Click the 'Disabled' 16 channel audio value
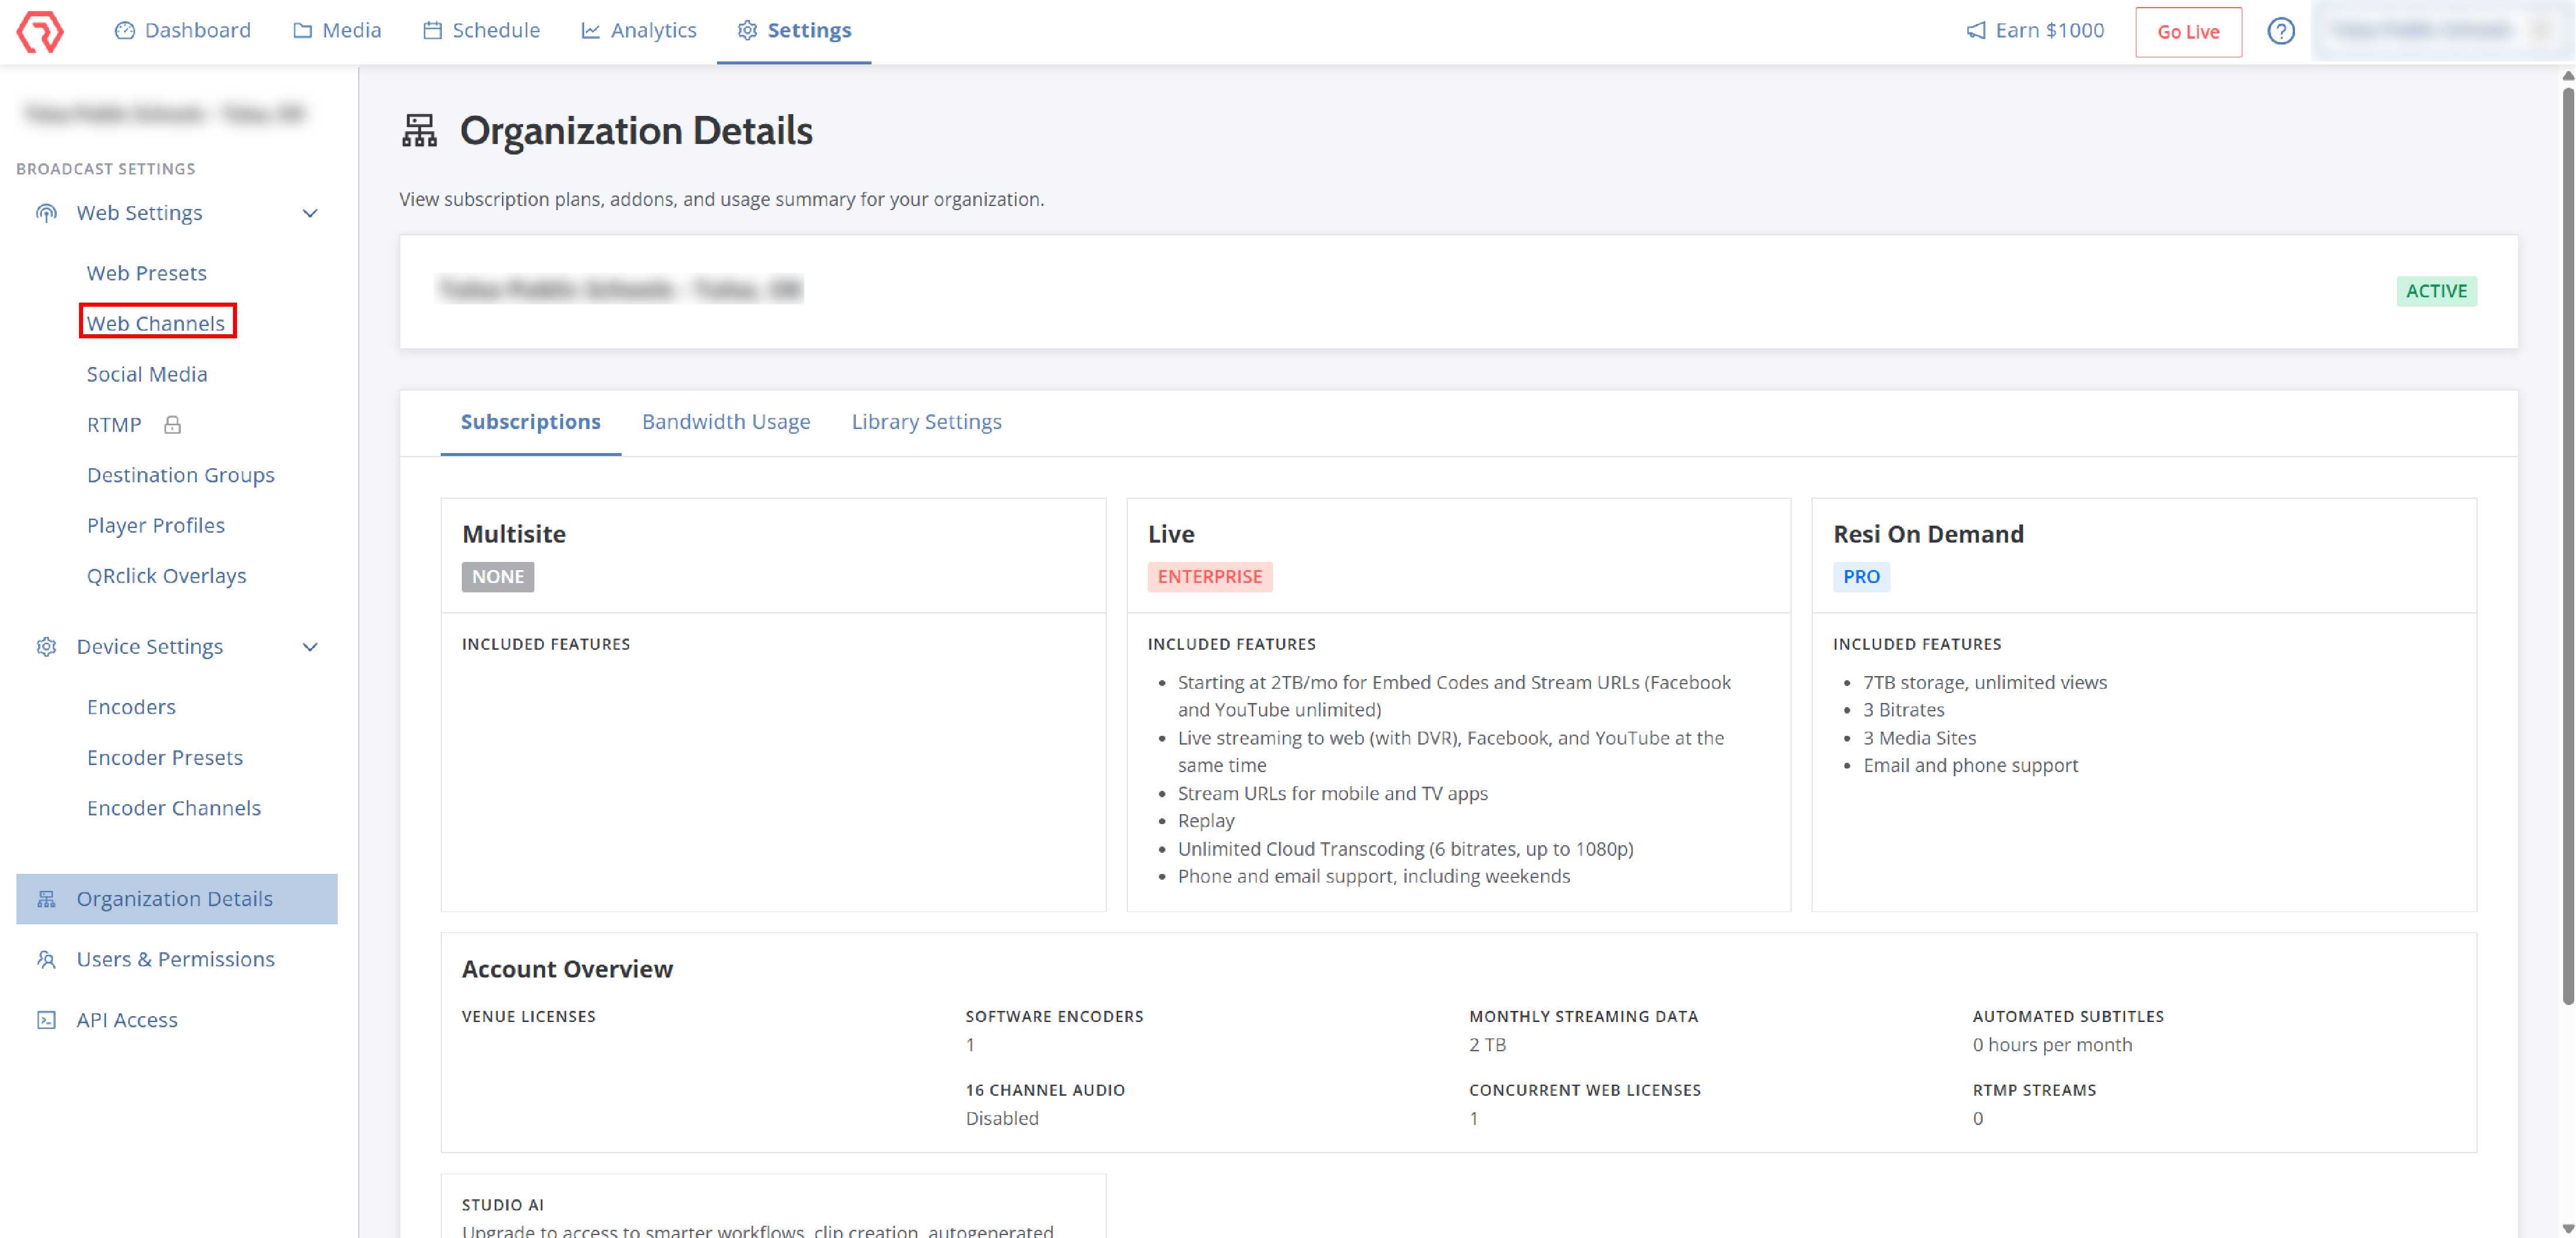Screen dimensions: 2576x1238 (1002, 1119)
